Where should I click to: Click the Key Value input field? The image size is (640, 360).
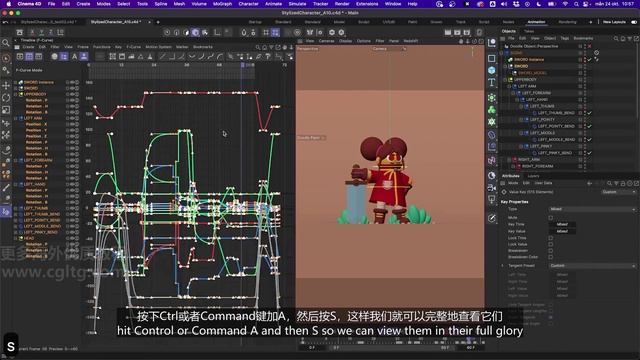pyautogui.click(x=562, y=231)
